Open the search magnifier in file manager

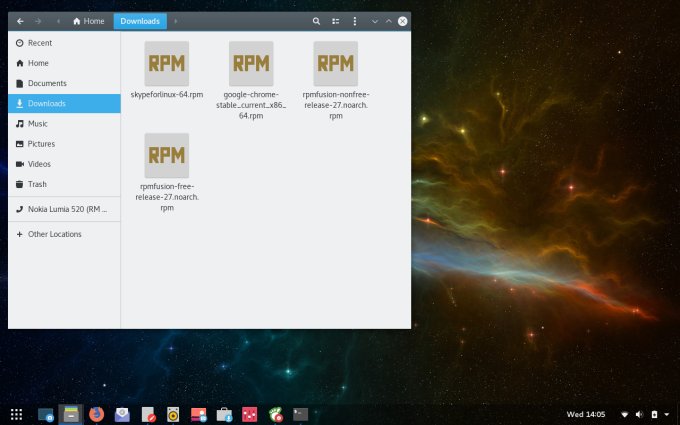pyautogui.click(x=316, y=21)
